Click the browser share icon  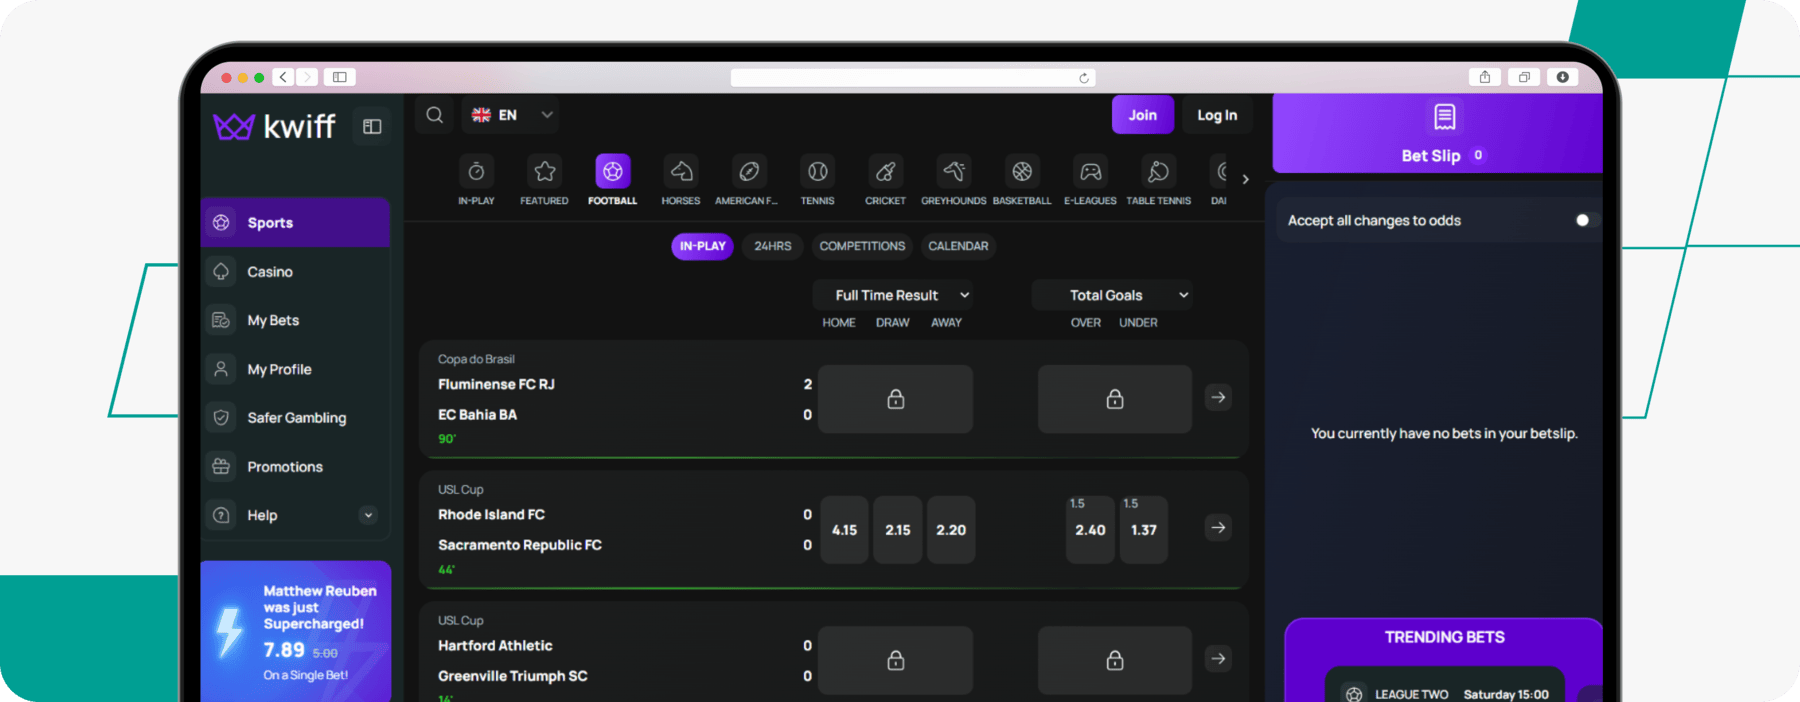coord(1485,77)
